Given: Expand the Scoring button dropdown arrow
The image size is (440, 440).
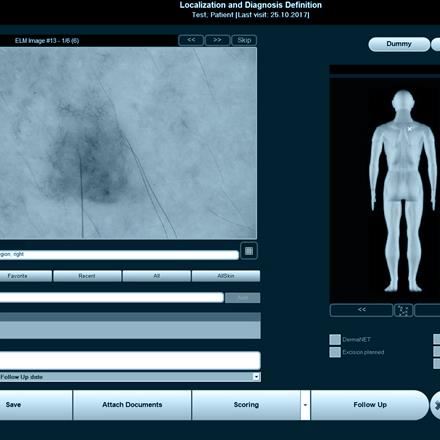Looking at the screenshot, I should coord(305,405).
